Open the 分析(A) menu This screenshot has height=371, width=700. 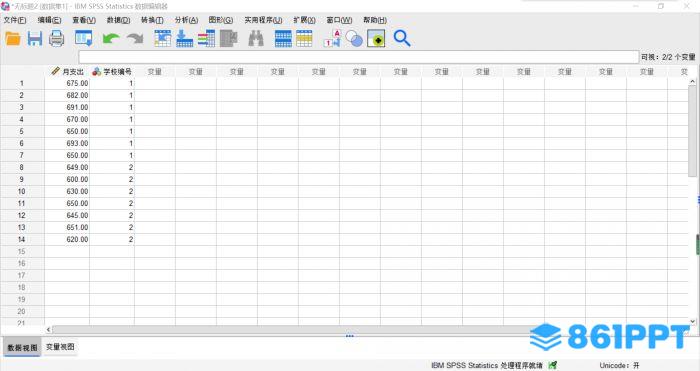tap(186, 20)
